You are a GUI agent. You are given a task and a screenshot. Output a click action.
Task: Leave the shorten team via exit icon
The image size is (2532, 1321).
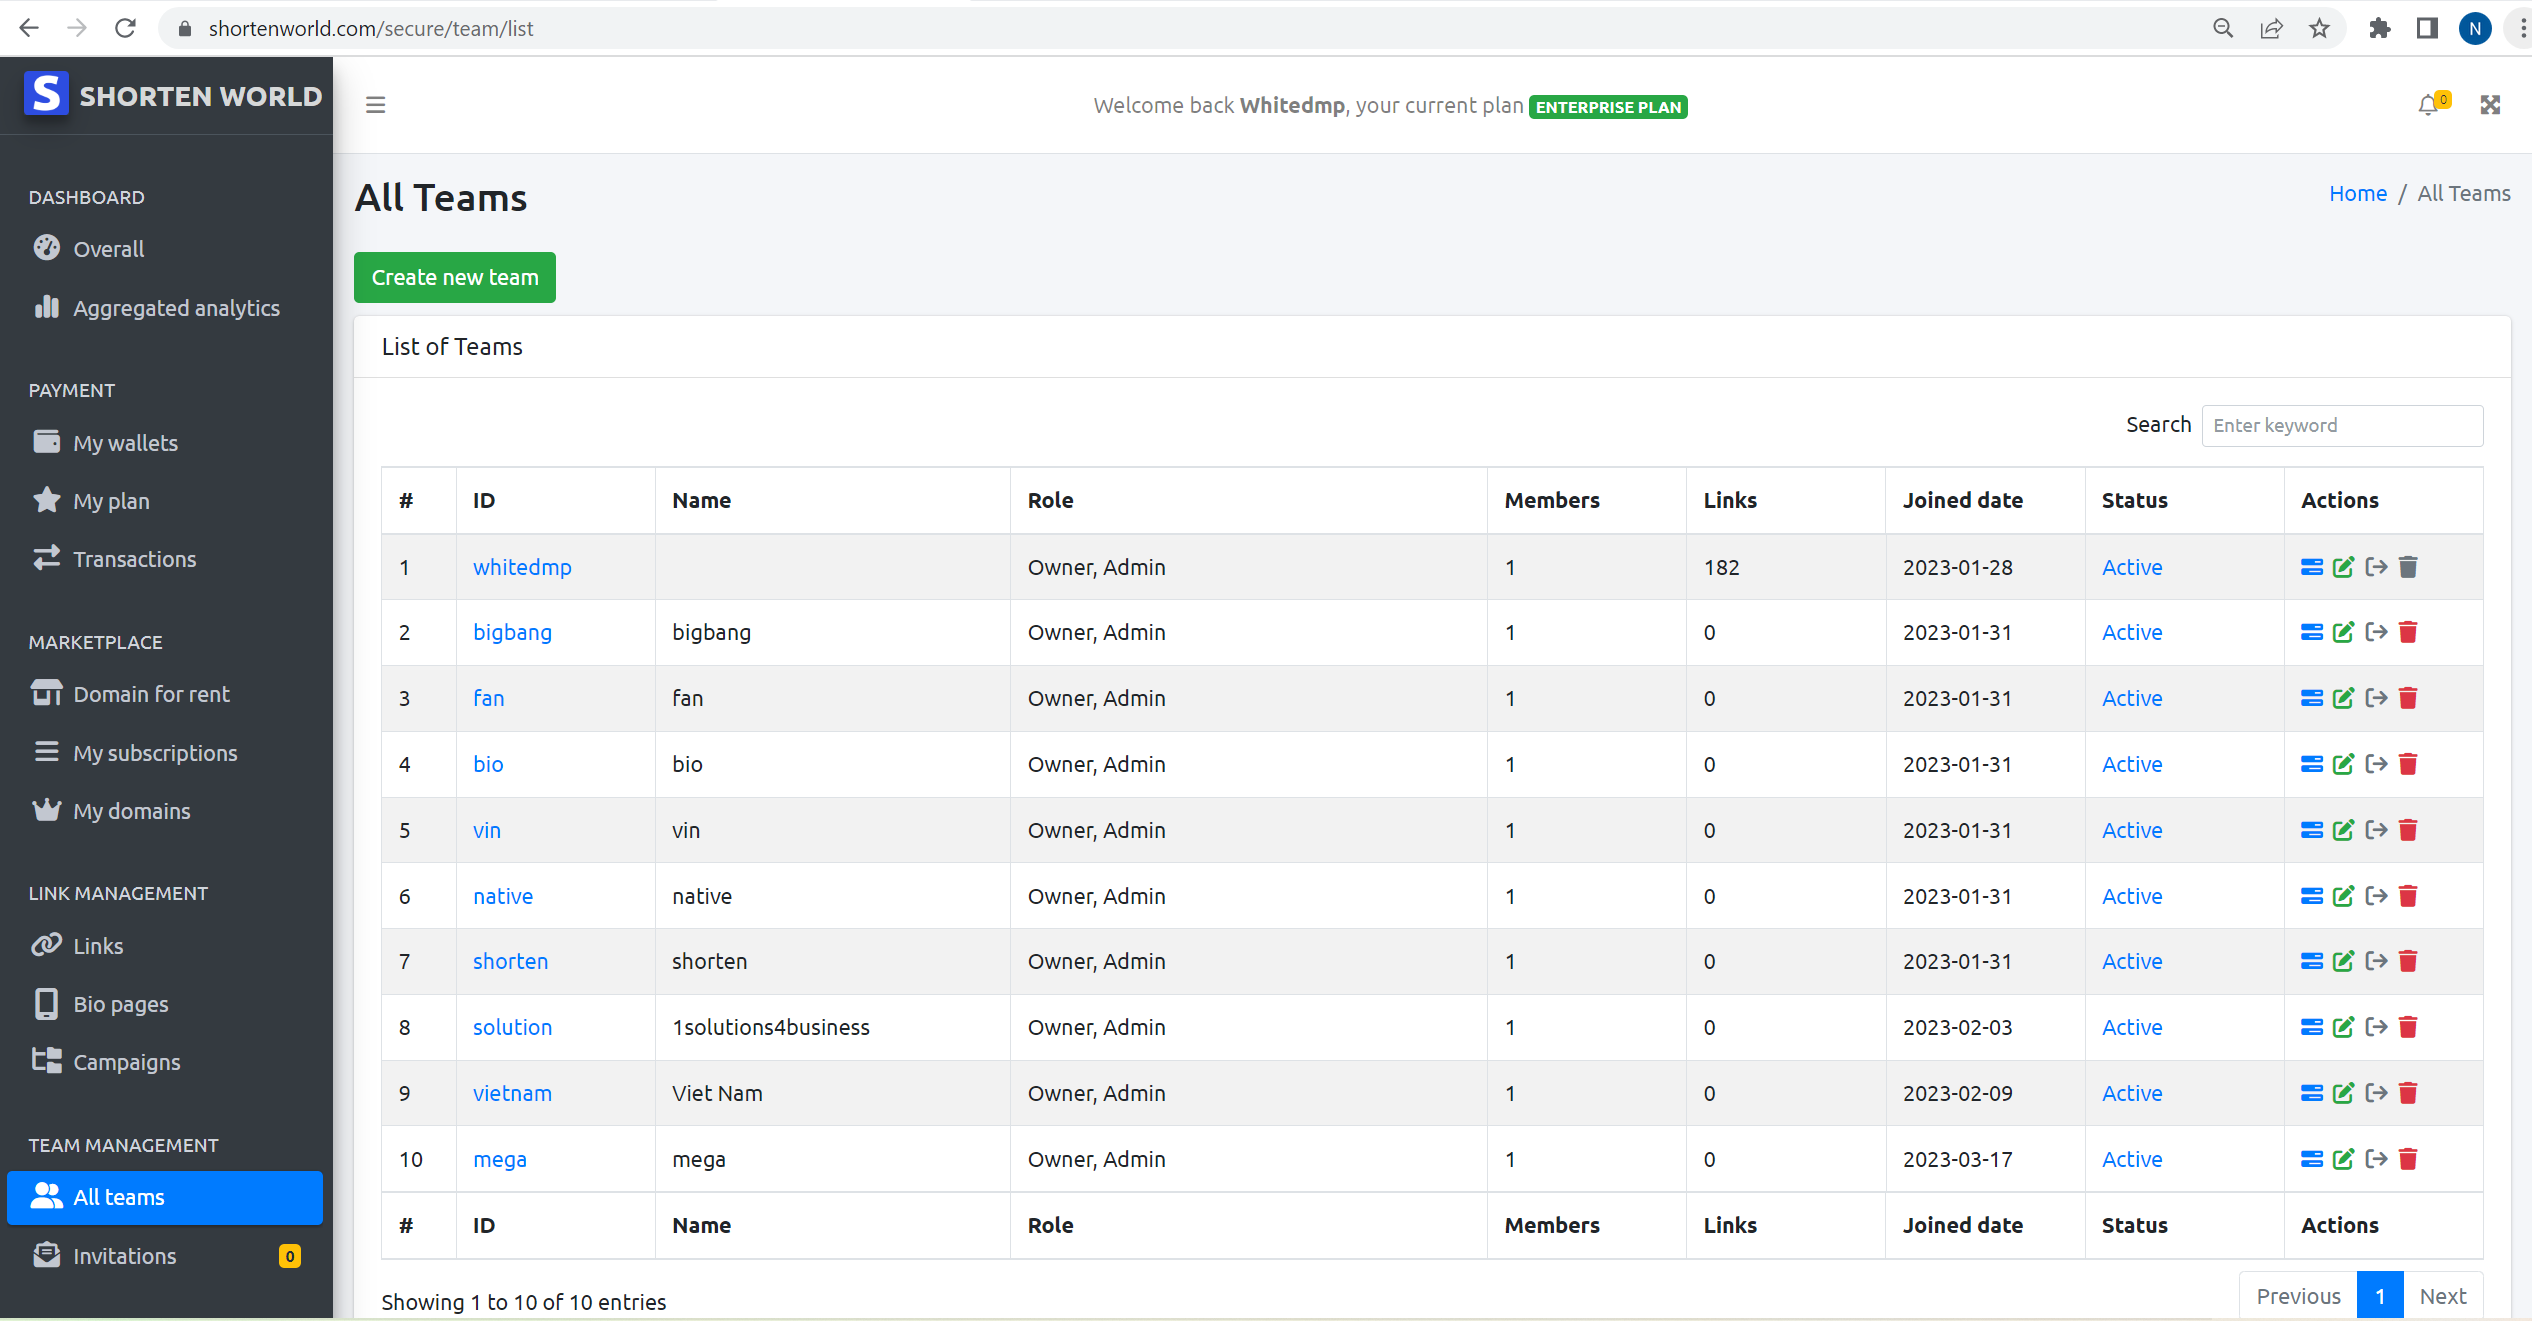pos(2376,961)
